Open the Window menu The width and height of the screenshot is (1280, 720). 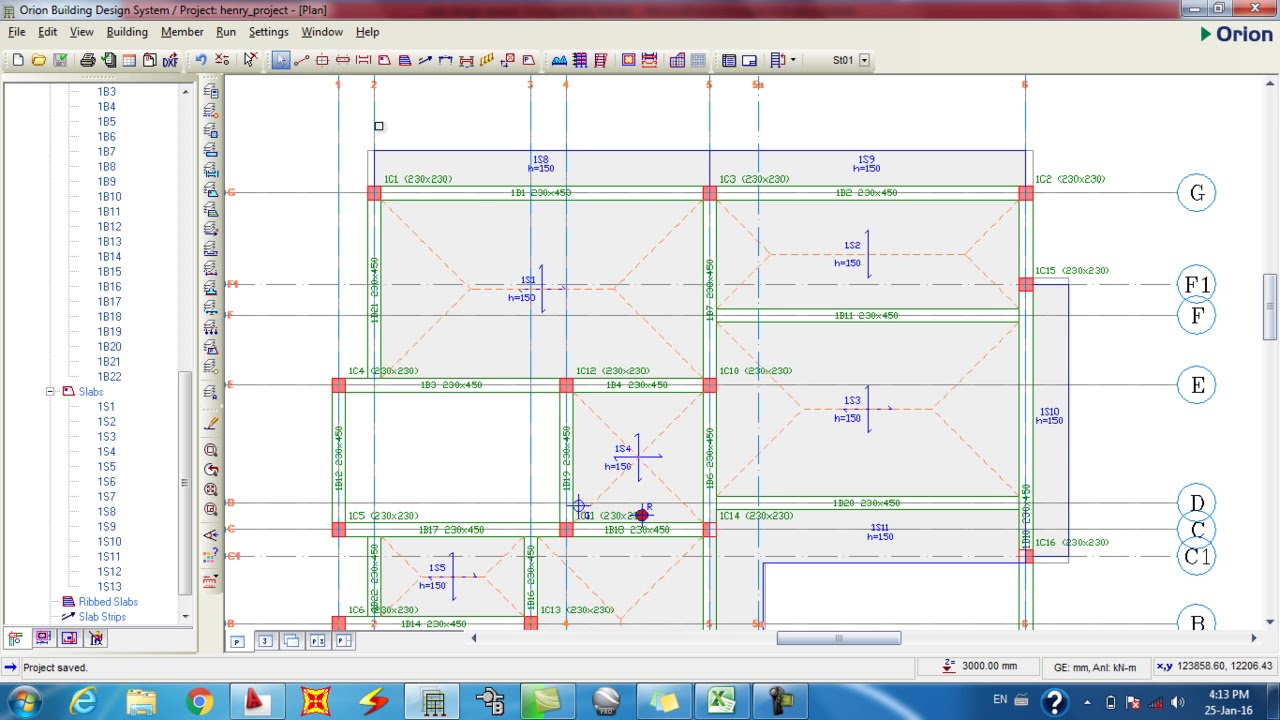pyautogui.click(x=322, y=32)
